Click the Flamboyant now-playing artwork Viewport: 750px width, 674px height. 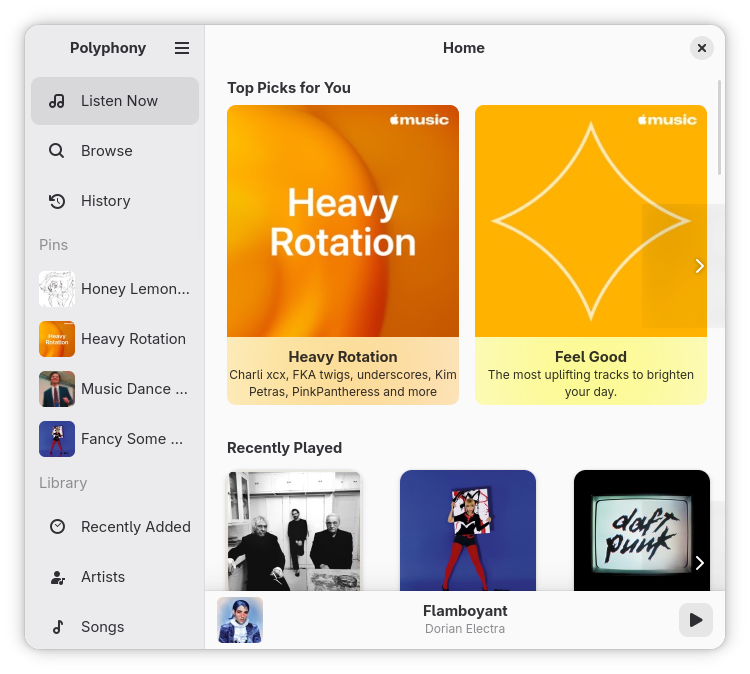tap(240, 620)
